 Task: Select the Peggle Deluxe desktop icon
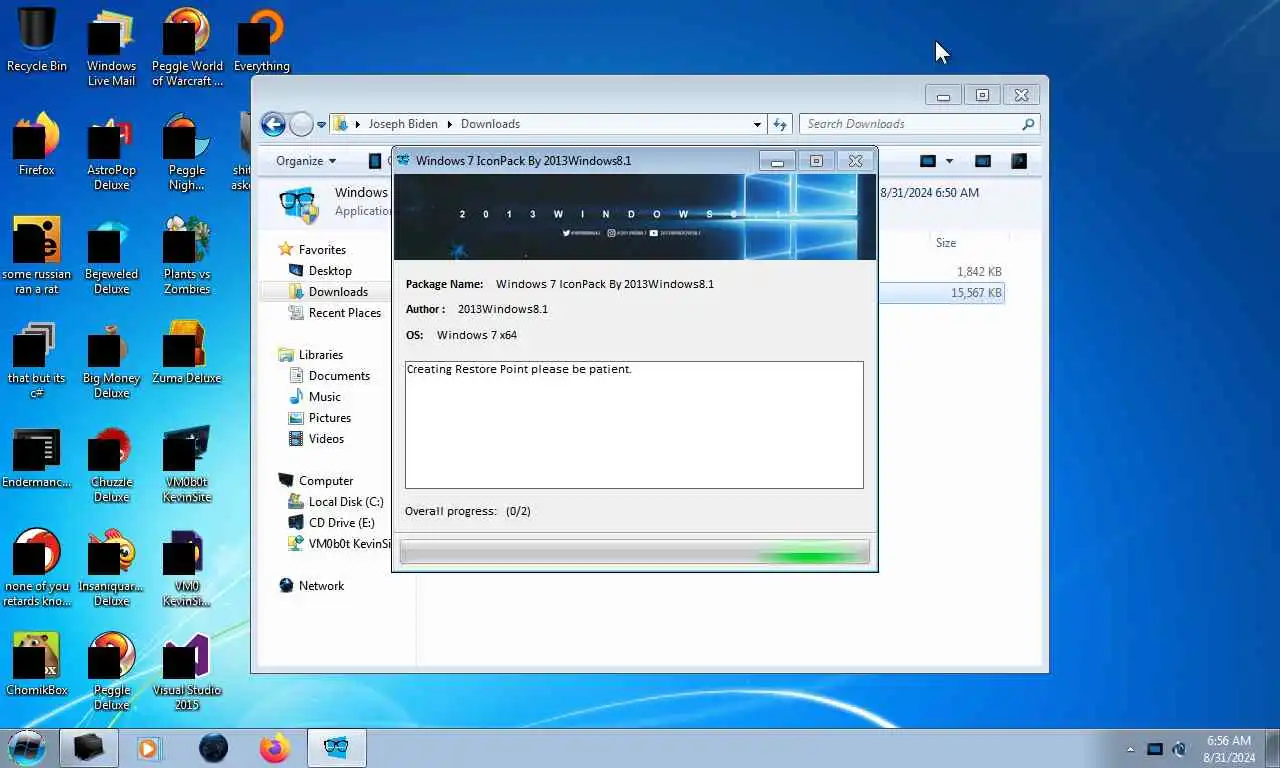point(111,672)
